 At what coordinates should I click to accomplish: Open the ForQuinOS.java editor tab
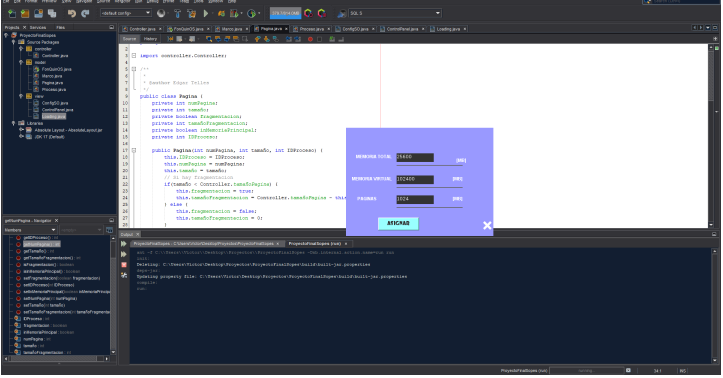(188, 29)
